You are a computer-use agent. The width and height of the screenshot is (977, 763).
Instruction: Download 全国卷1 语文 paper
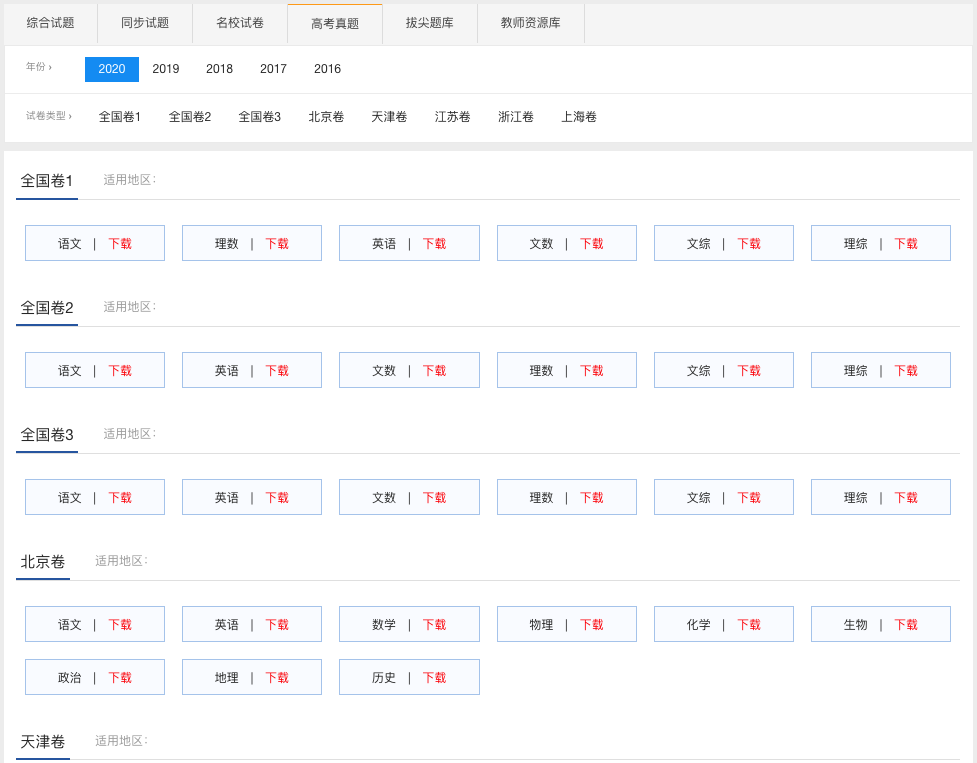click(120, 244)
